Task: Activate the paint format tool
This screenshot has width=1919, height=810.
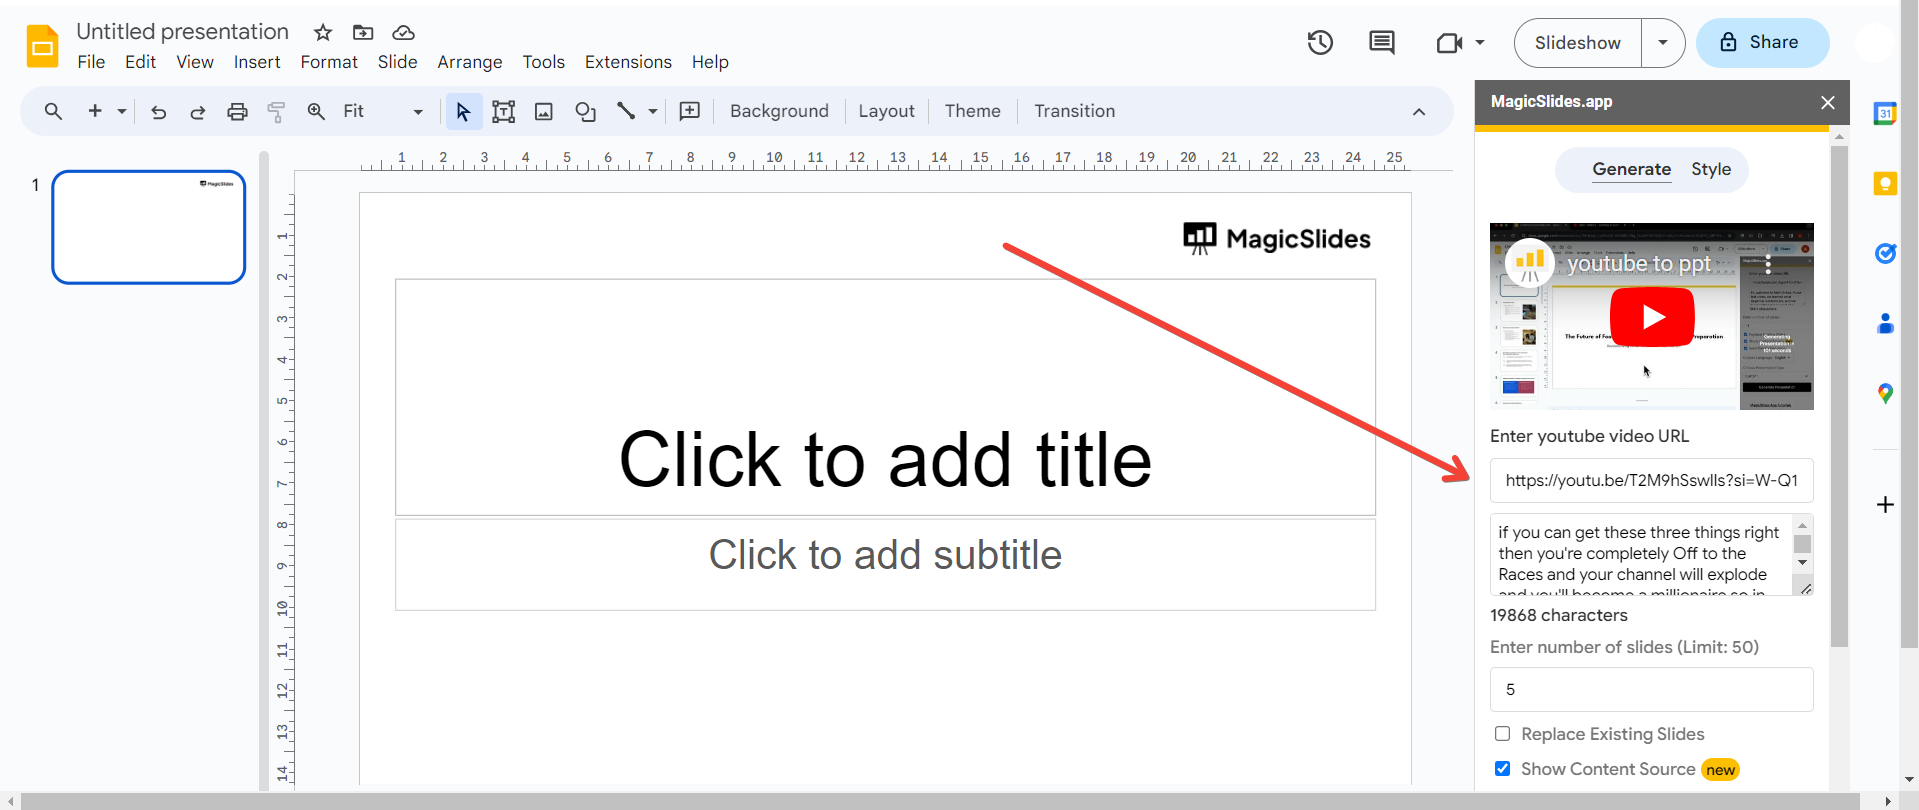Action: point(277,111)
